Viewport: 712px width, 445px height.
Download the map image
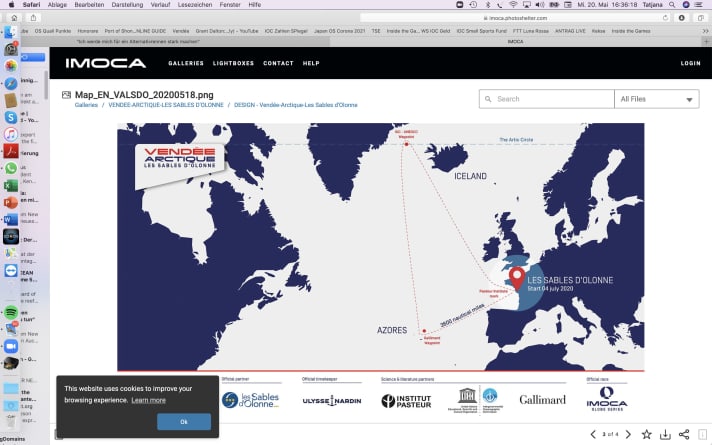coord(665,435)
